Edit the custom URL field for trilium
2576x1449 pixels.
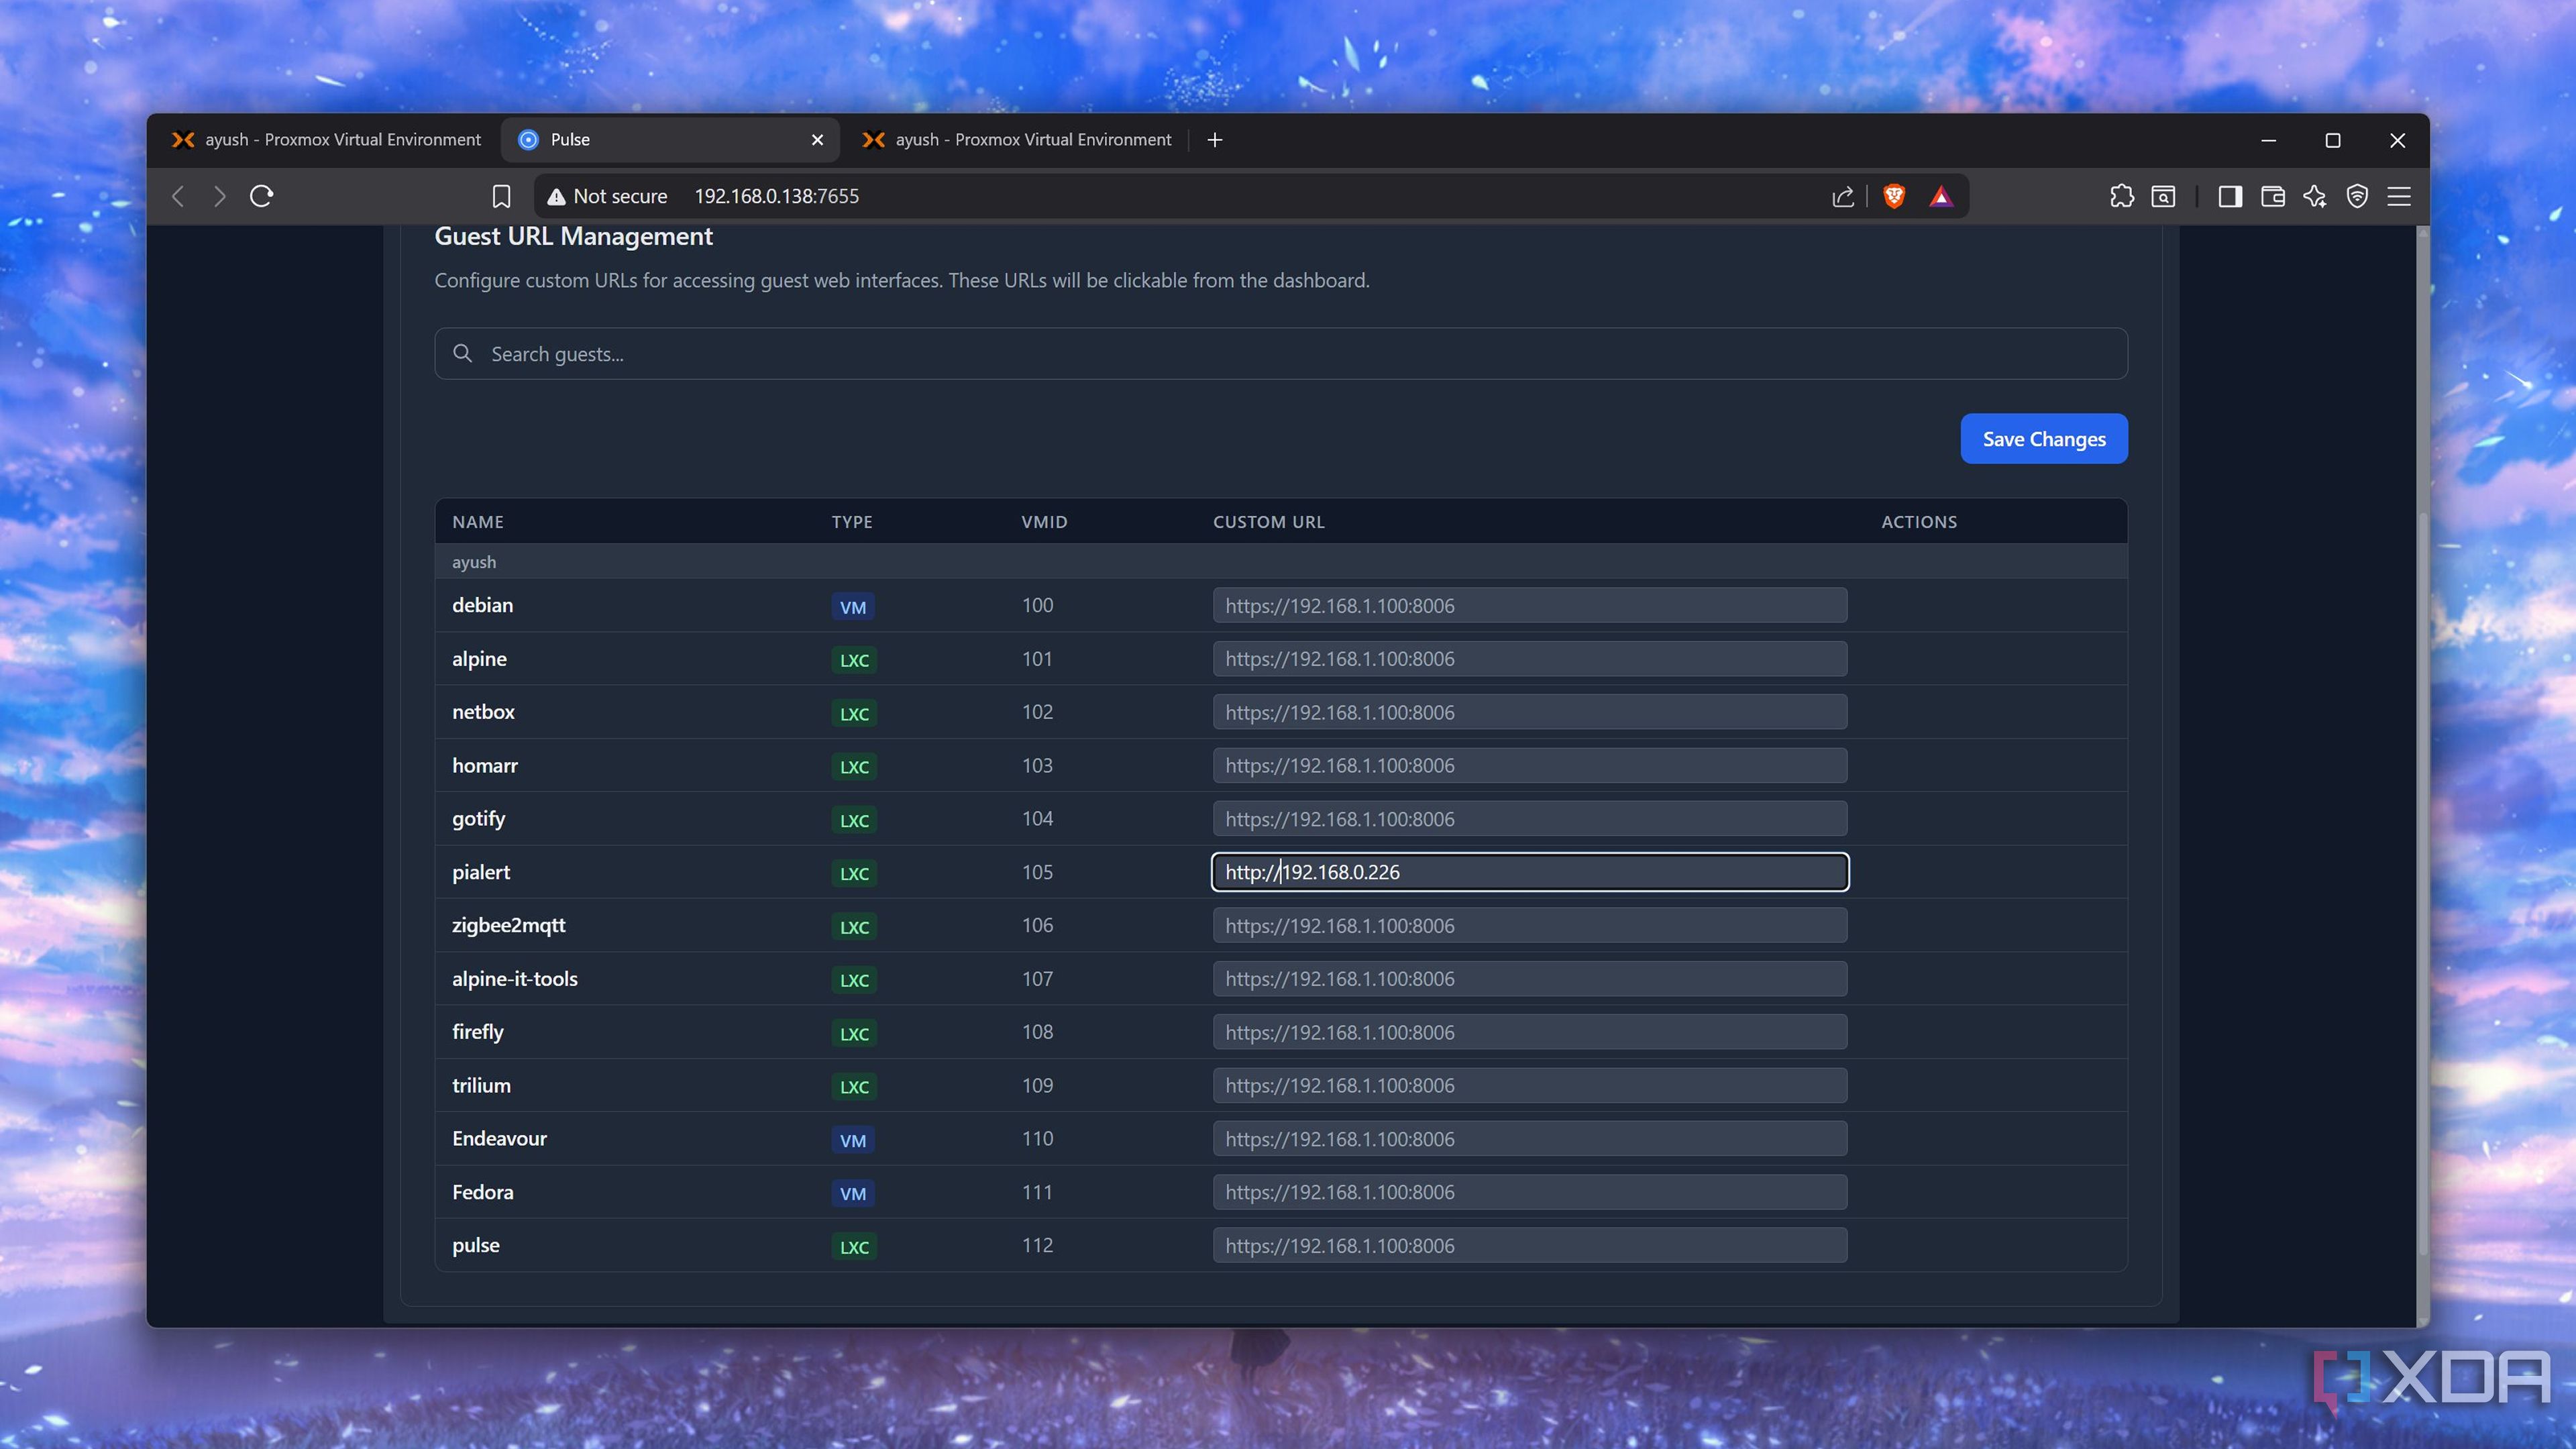1529,1085
